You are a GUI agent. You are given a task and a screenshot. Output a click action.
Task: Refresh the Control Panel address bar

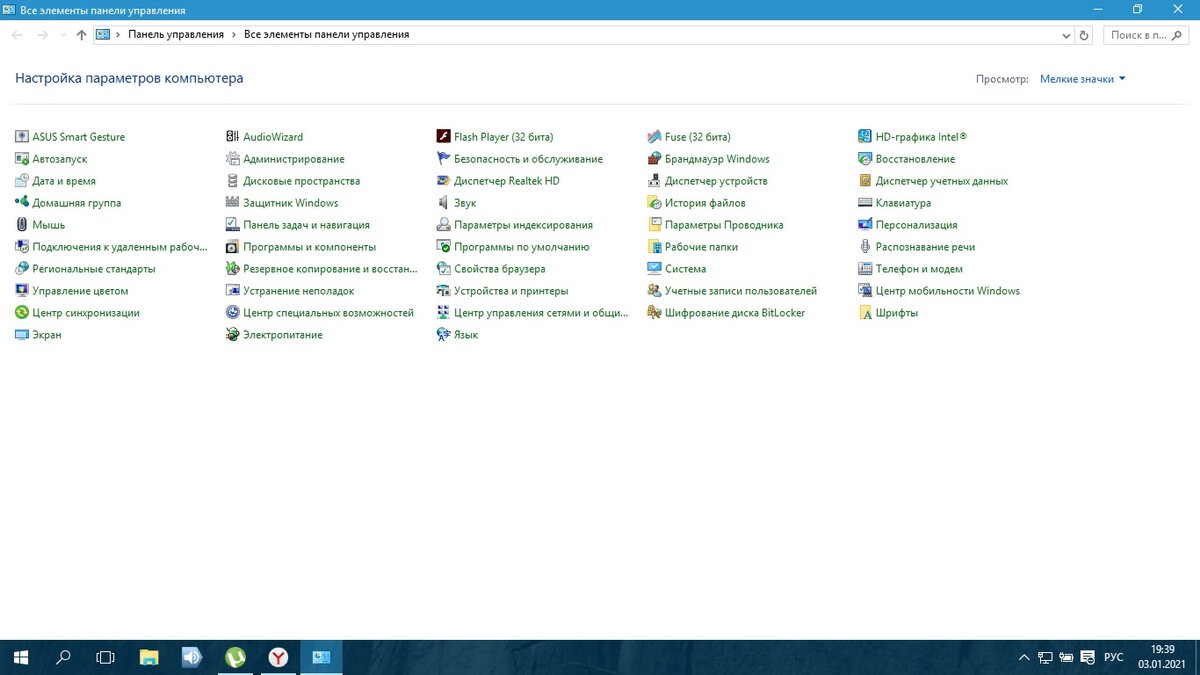tap(1084, 35)
